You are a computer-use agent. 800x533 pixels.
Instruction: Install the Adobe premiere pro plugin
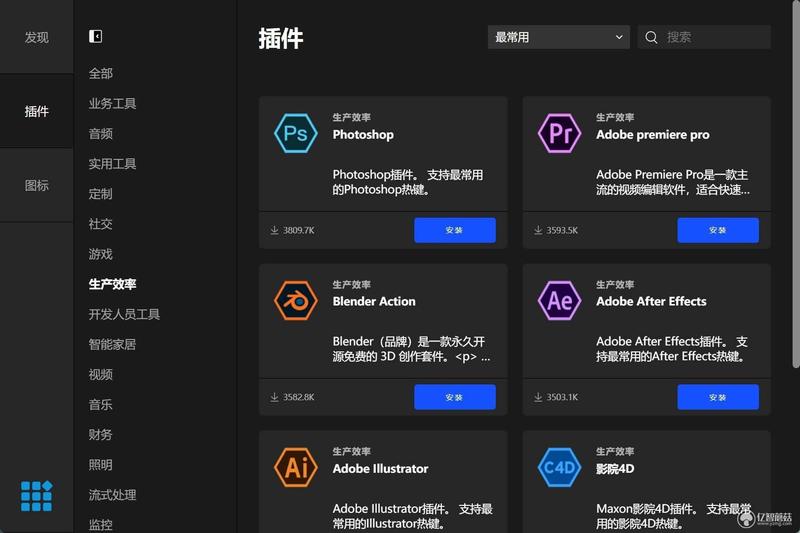(x=718, y=230)
